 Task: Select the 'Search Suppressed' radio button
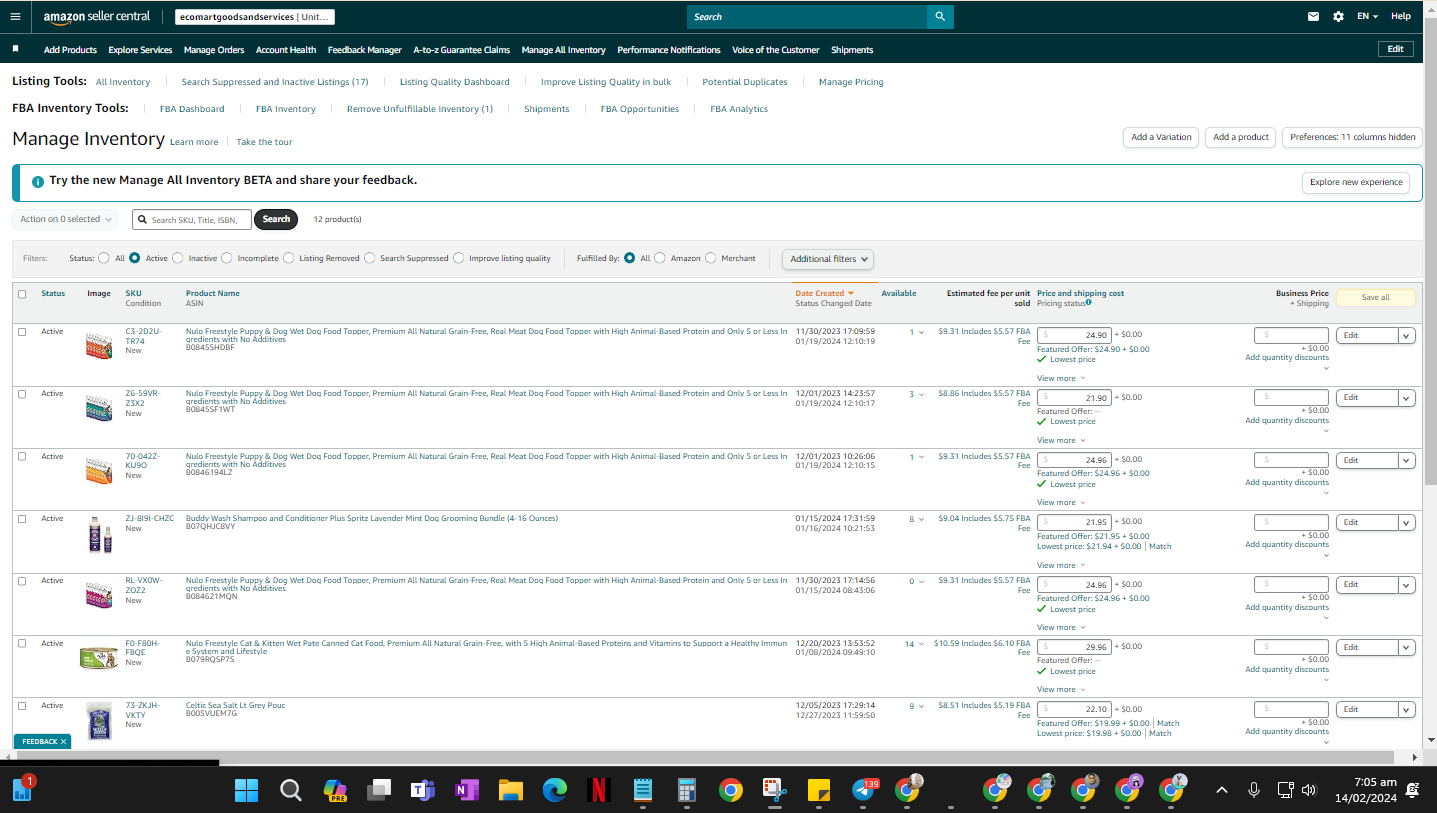pos(370,258)
